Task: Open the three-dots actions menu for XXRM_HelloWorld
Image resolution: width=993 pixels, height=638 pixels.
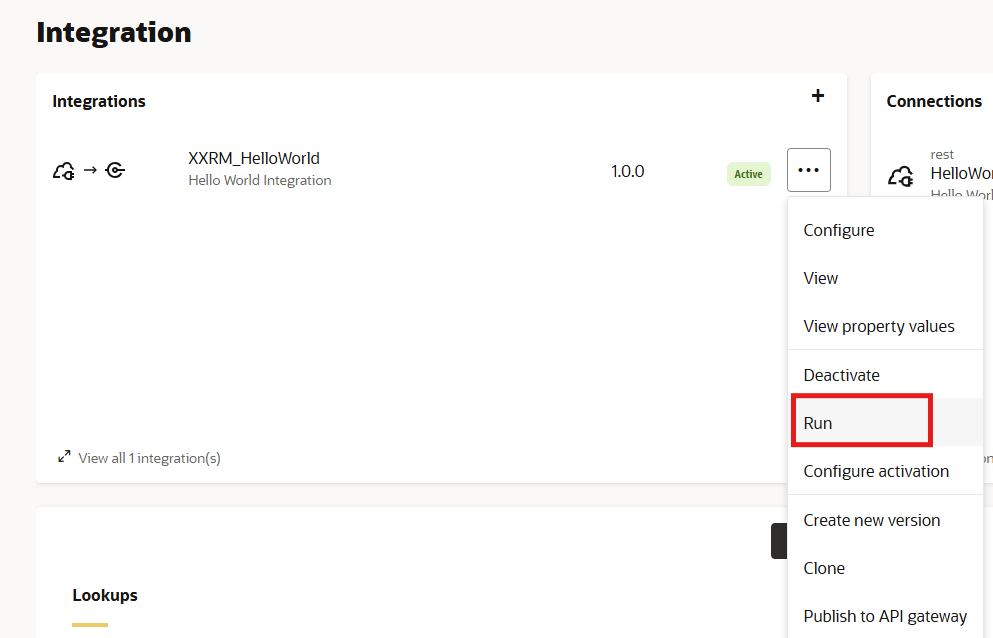Action: click(808, 170)
